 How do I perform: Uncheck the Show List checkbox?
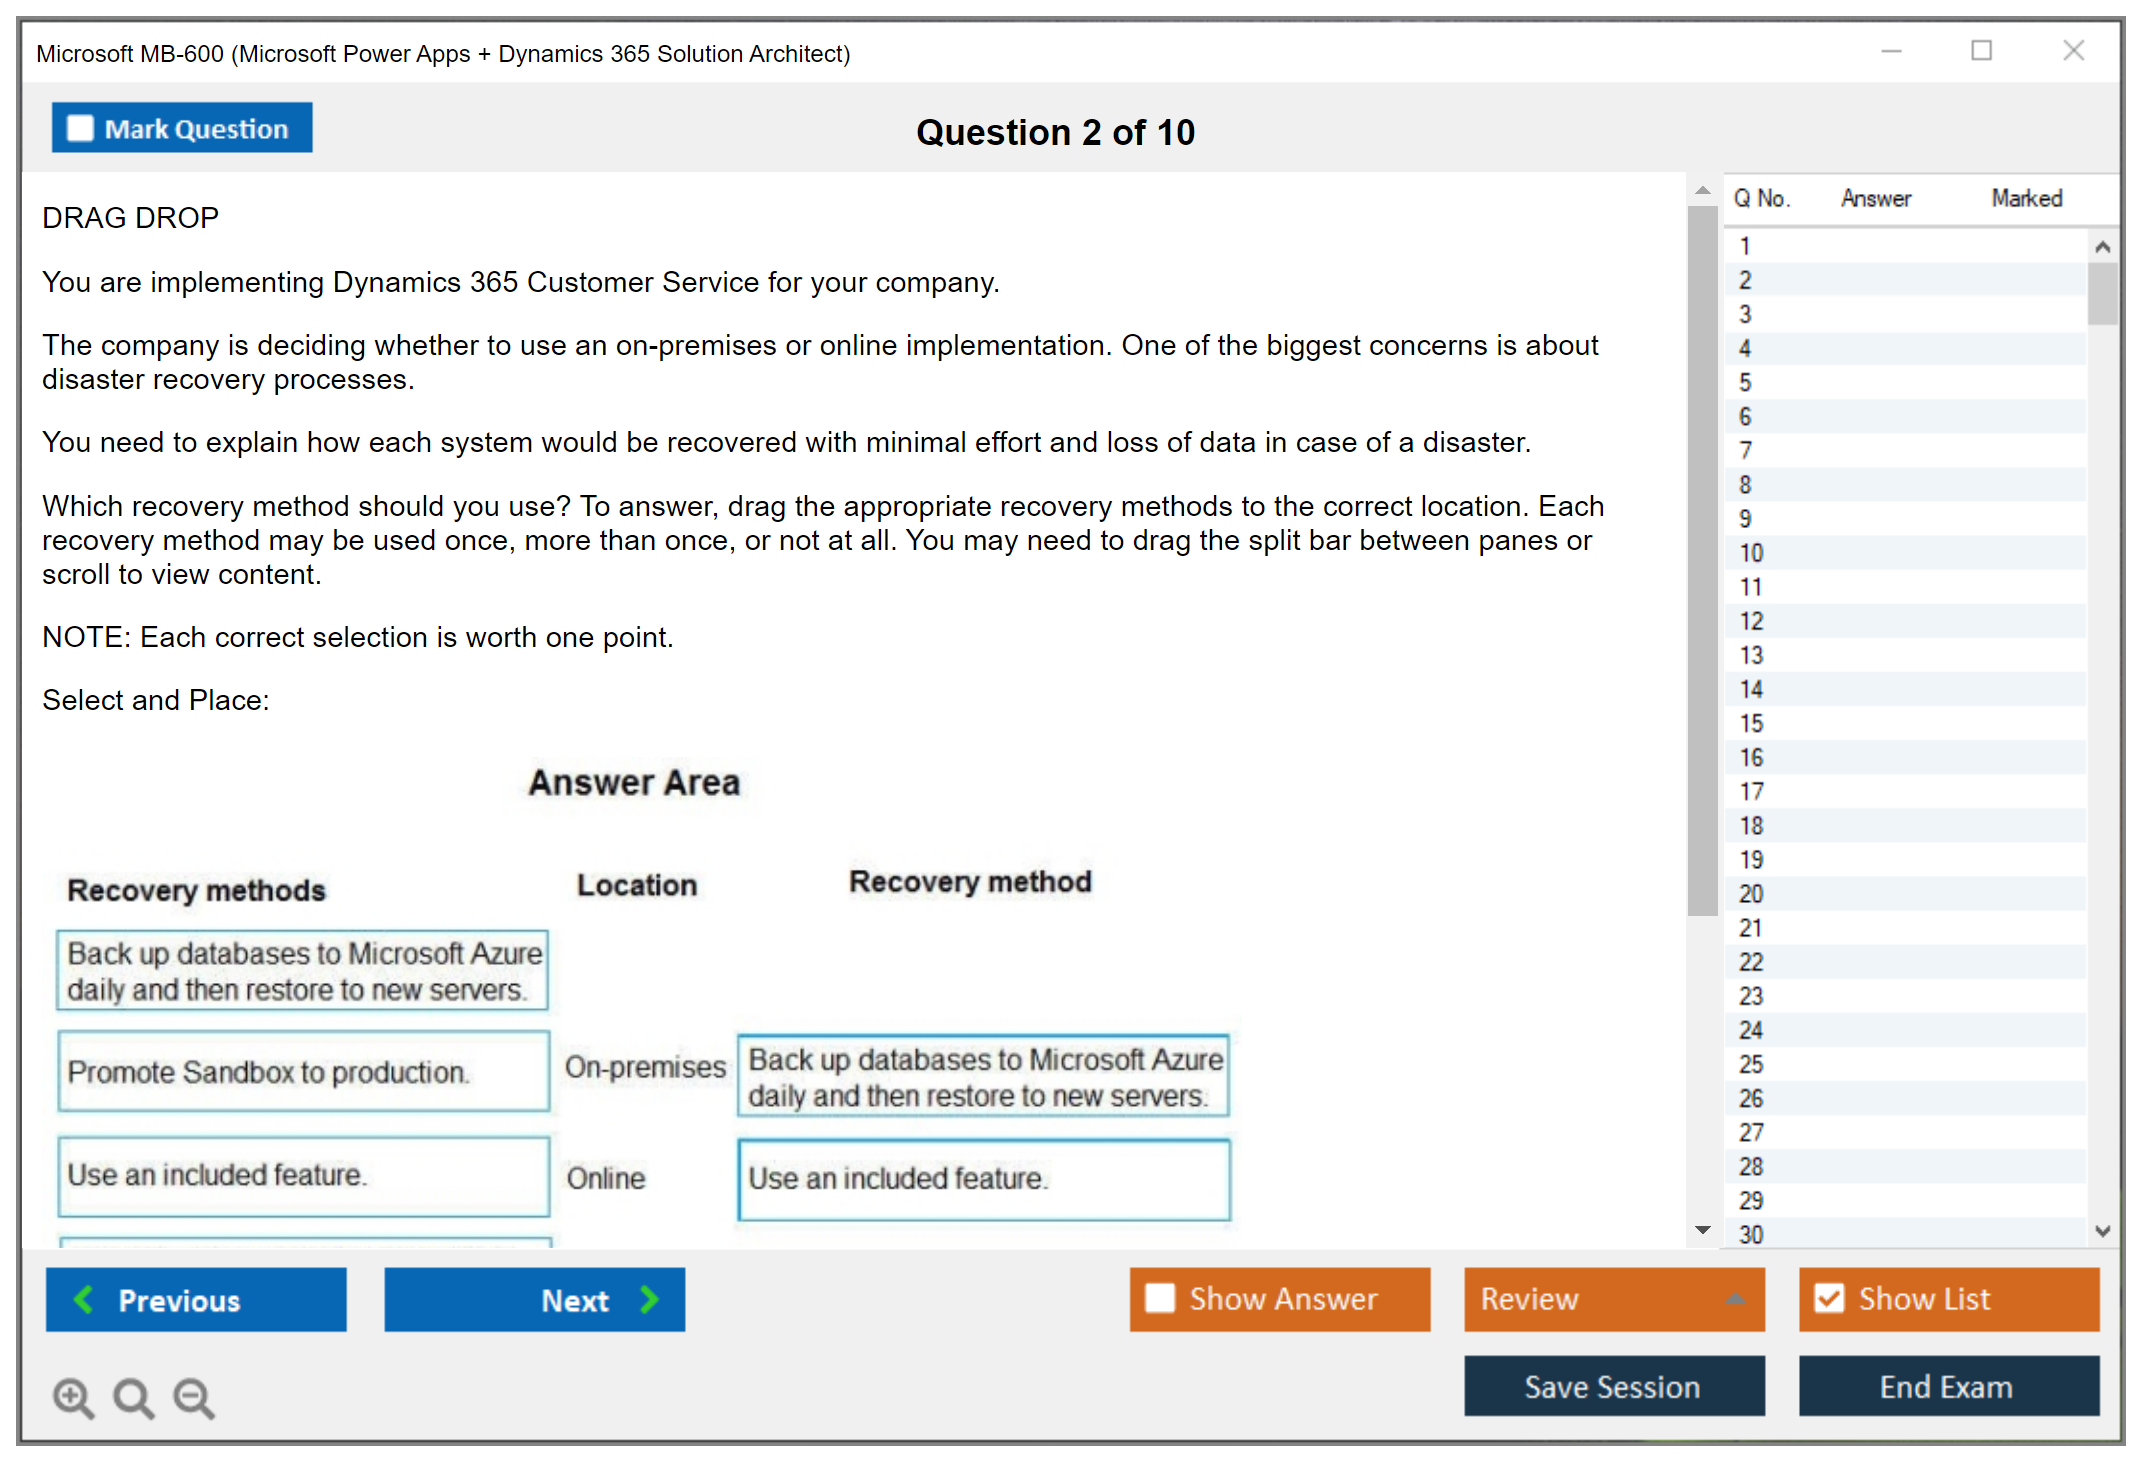(1829, 1298)
